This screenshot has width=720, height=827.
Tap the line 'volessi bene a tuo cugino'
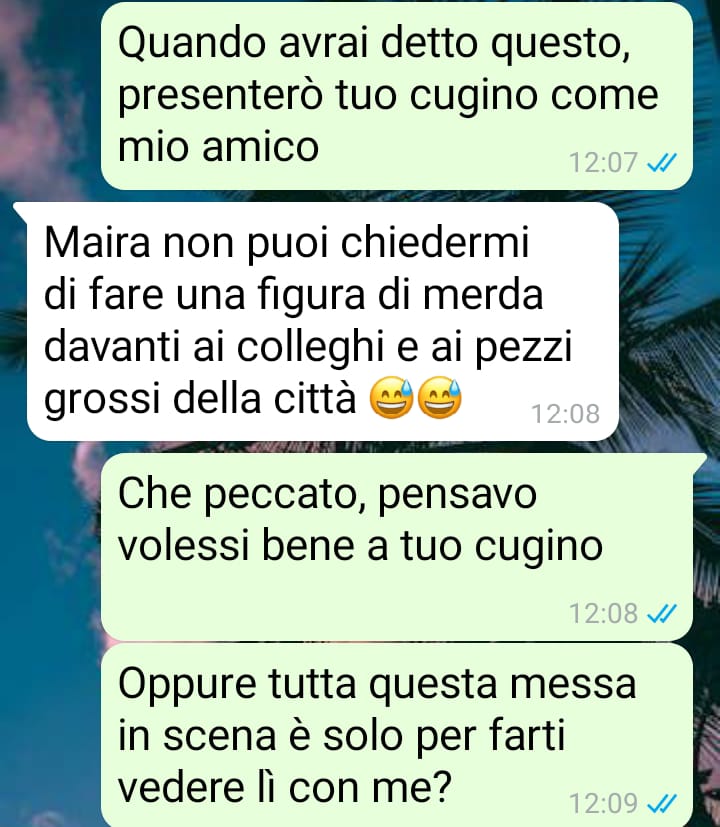click(360, 546)
